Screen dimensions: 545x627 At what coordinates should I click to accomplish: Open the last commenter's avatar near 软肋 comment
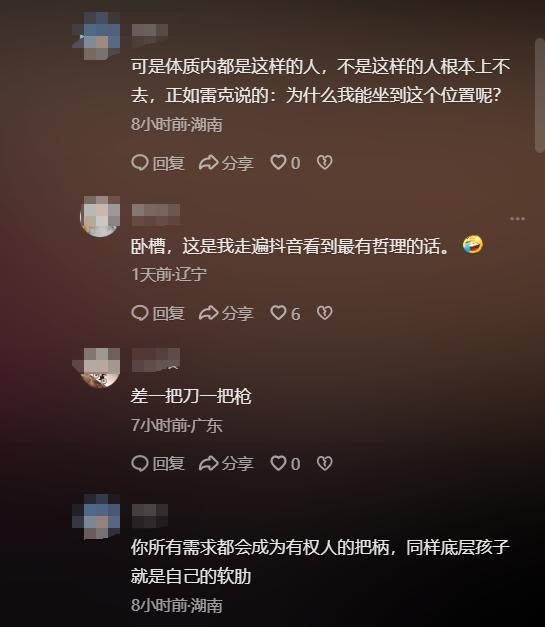[96, 517]
